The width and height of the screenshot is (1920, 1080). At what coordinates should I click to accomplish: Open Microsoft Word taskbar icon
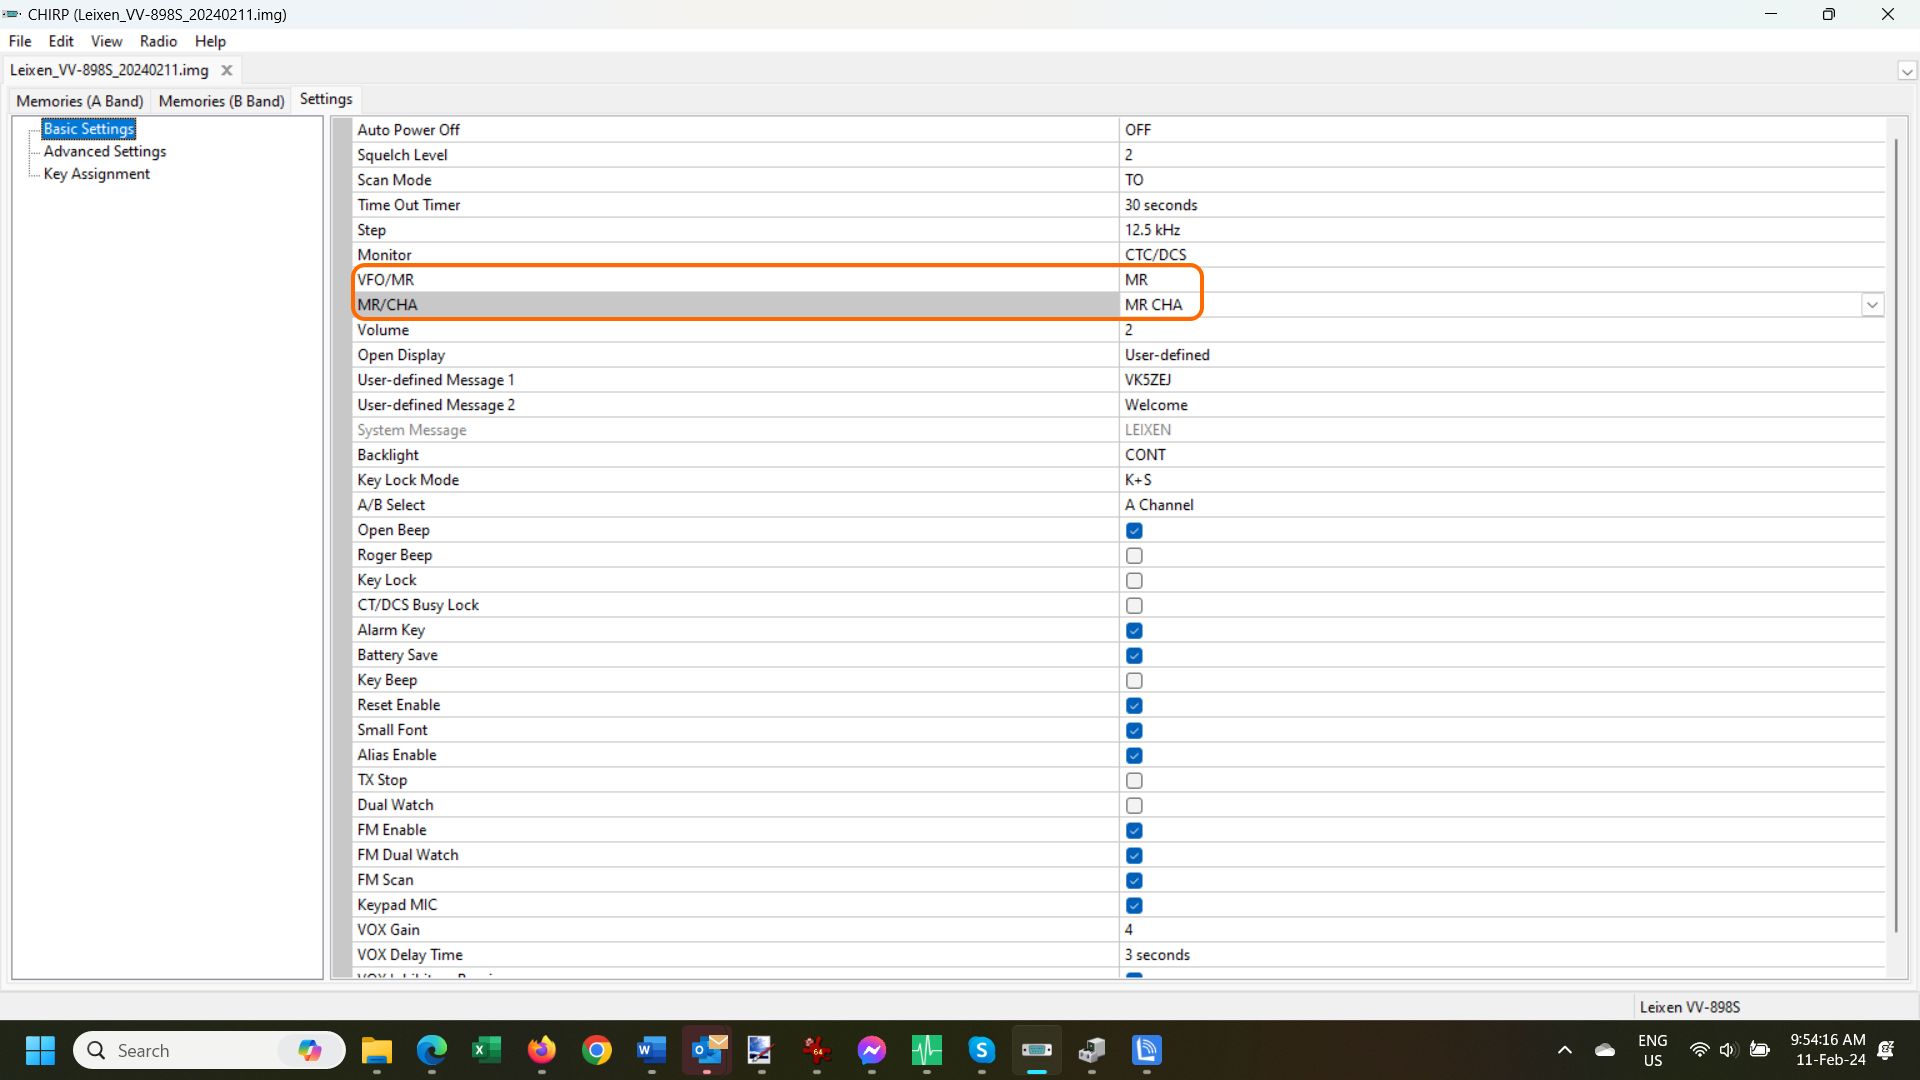point(651,1050)
